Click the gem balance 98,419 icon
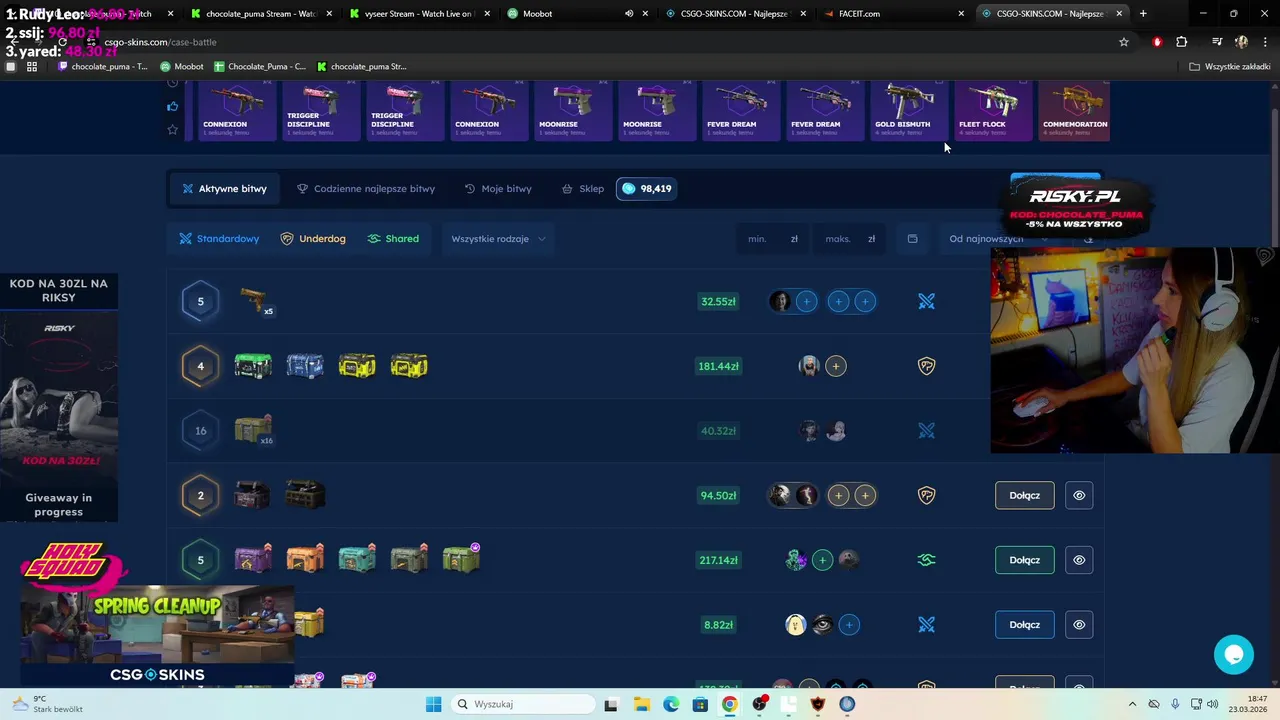Viewport: 1280px width, 720px height. 628,188
